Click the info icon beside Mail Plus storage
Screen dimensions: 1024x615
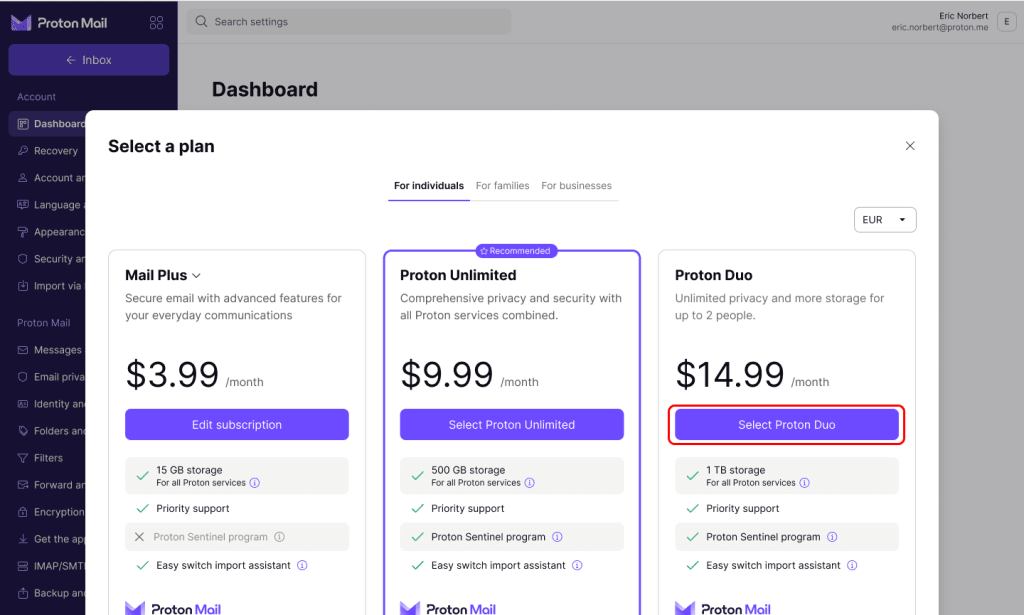(254, 483)
